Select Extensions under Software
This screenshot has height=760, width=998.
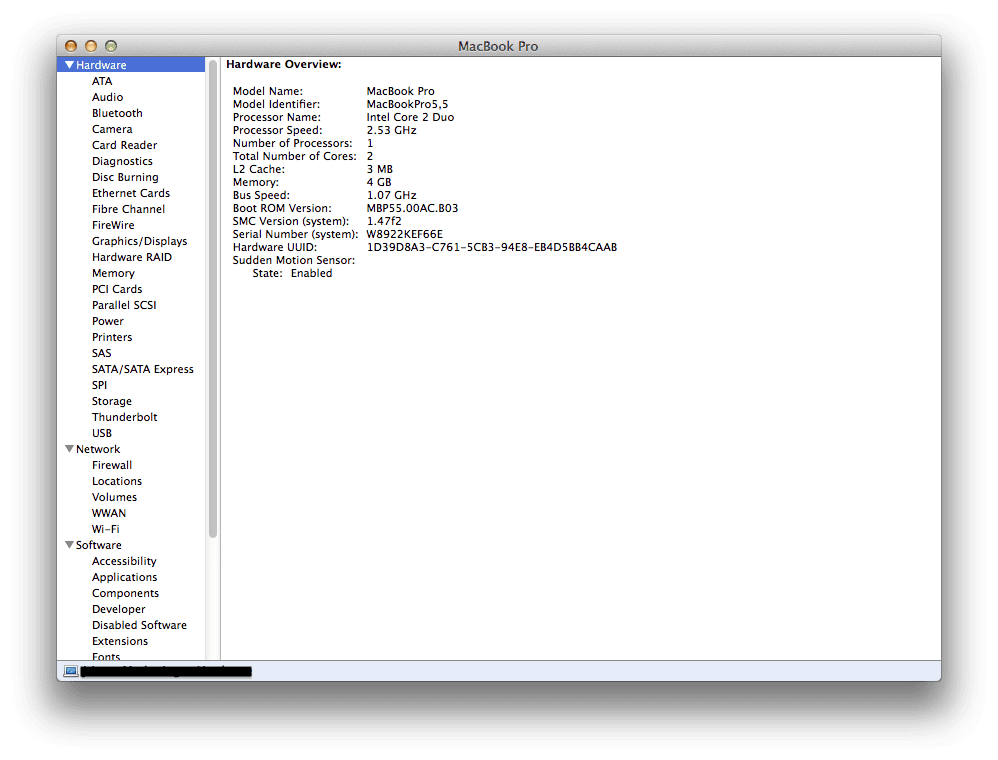pyautogui.click(x=120, y=641)
